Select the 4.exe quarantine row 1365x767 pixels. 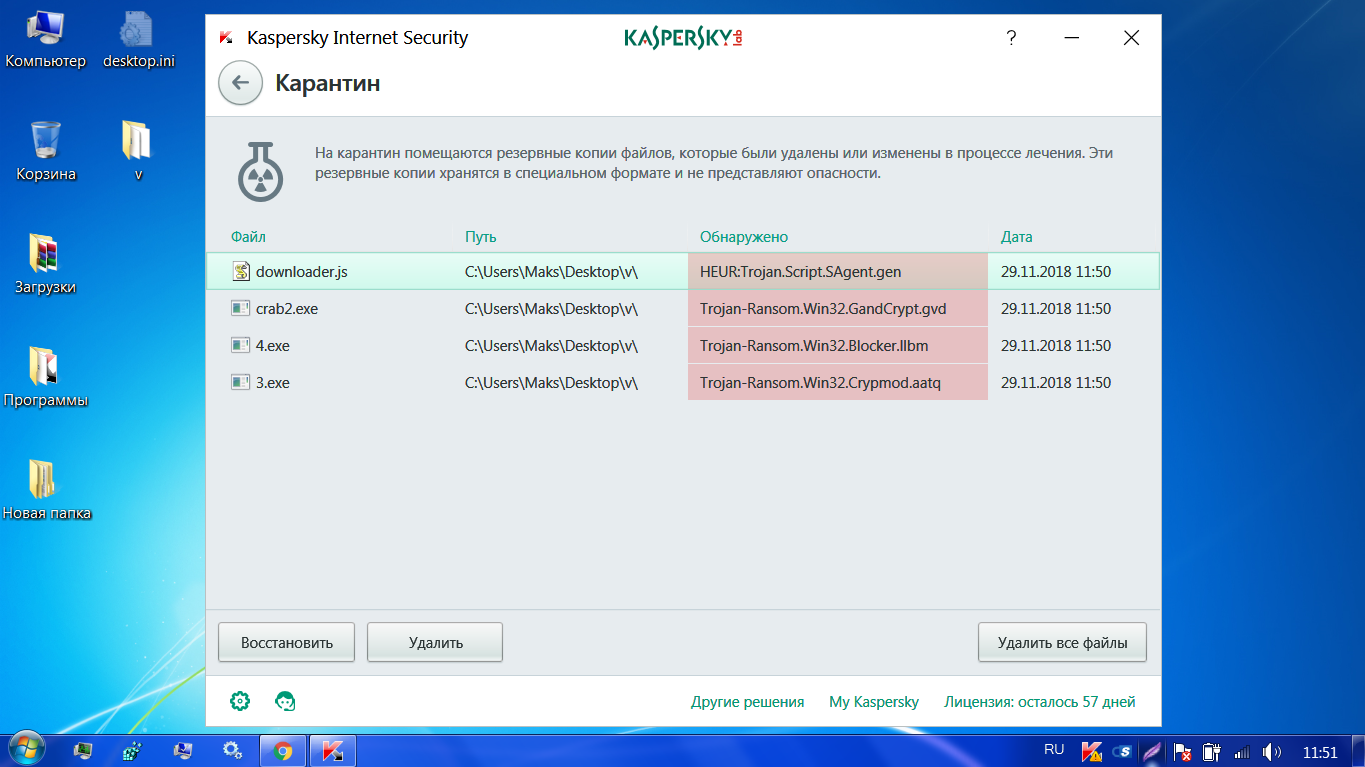(683, 346)
